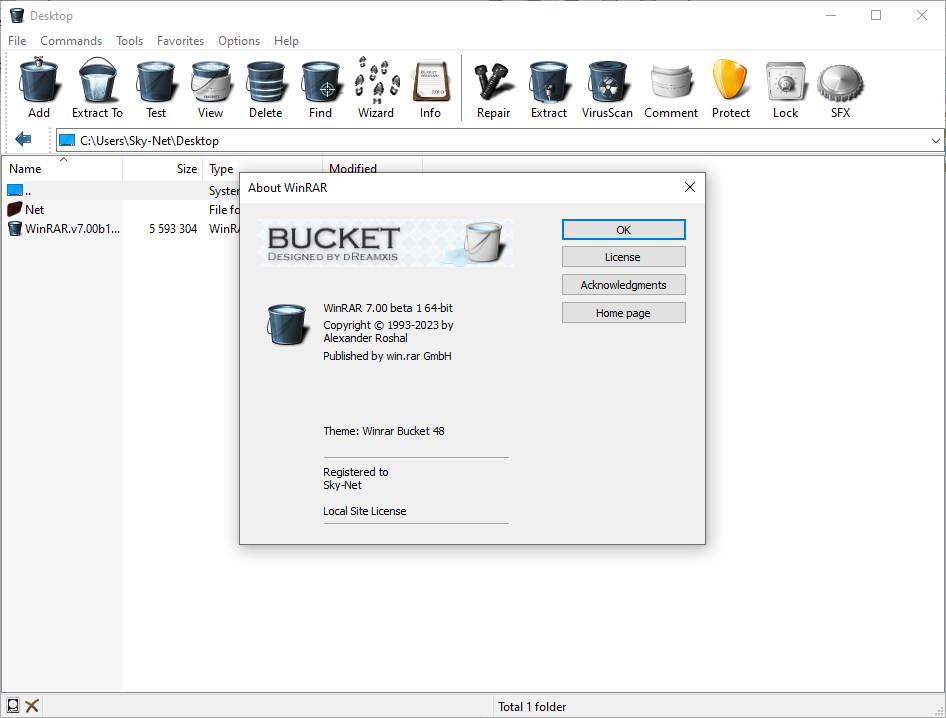Expand the address path dropdown

coord(935,141)
